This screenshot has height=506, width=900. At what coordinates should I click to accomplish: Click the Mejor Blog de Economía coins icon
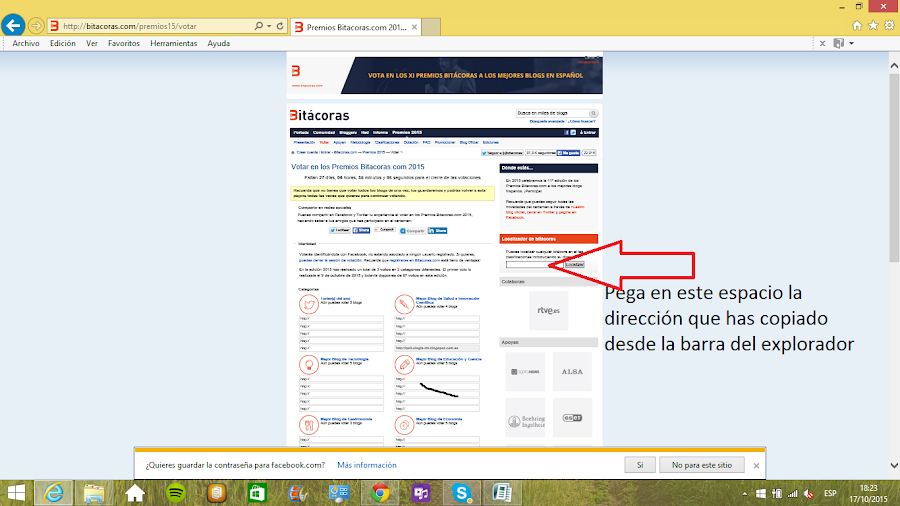click(404, 425)
